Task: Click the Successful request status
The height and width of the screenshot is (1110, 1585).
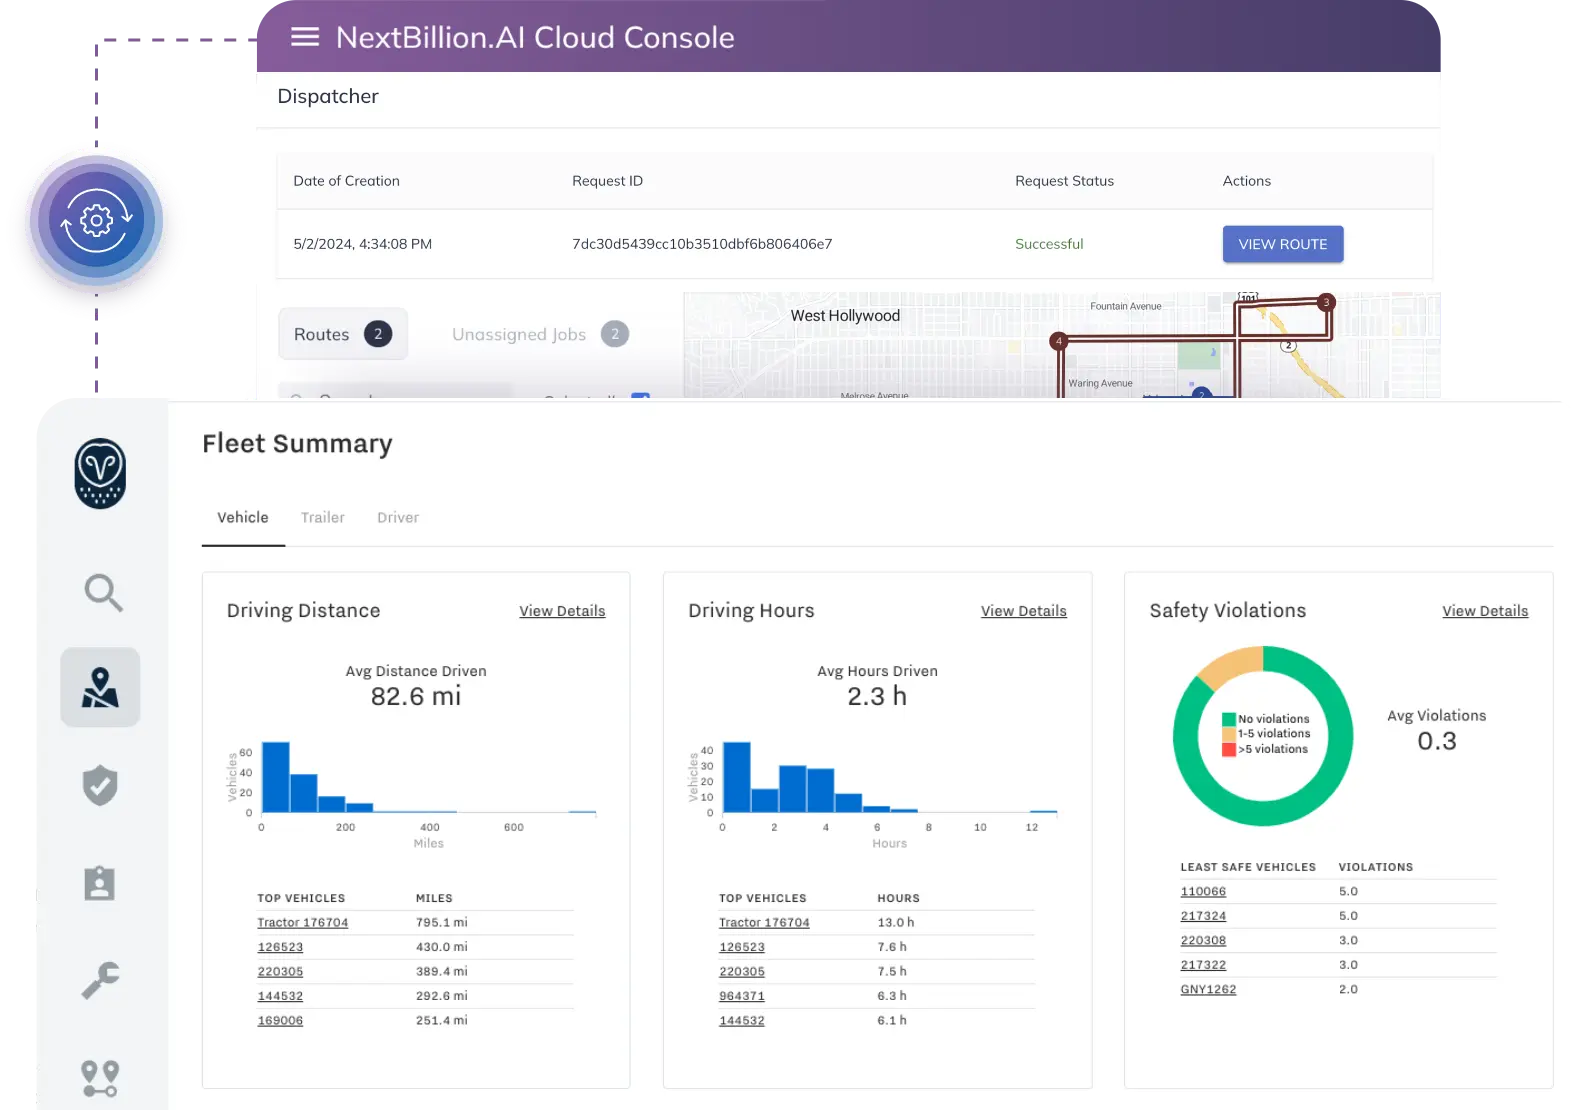Action: (1049, 244)
